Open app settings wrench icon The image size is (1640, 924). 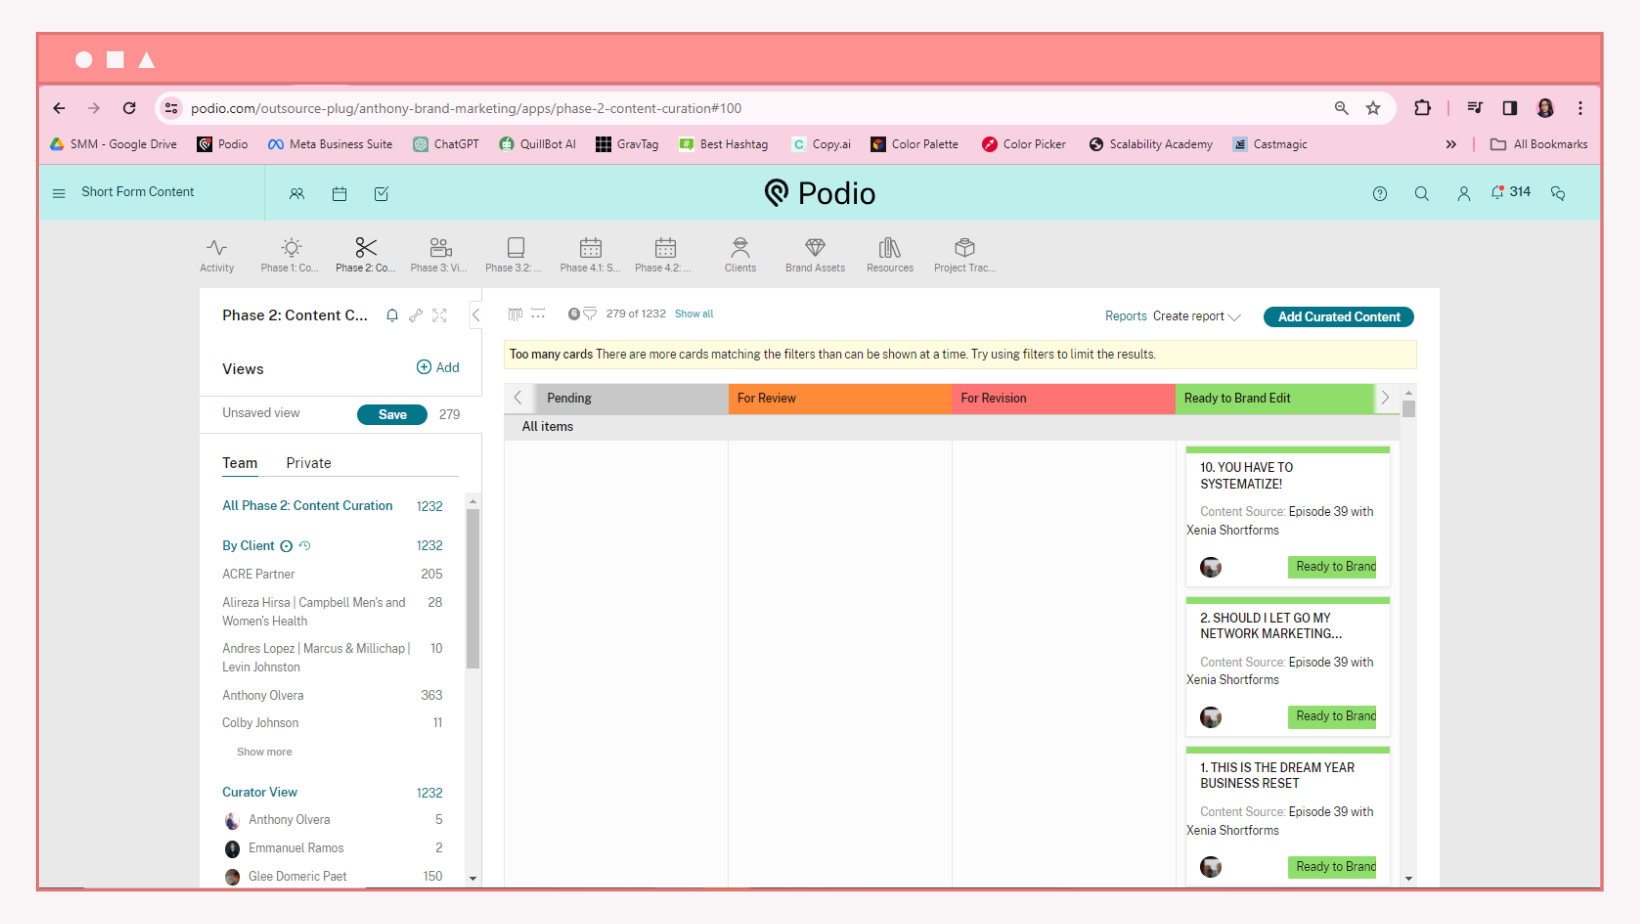(416, 316)
